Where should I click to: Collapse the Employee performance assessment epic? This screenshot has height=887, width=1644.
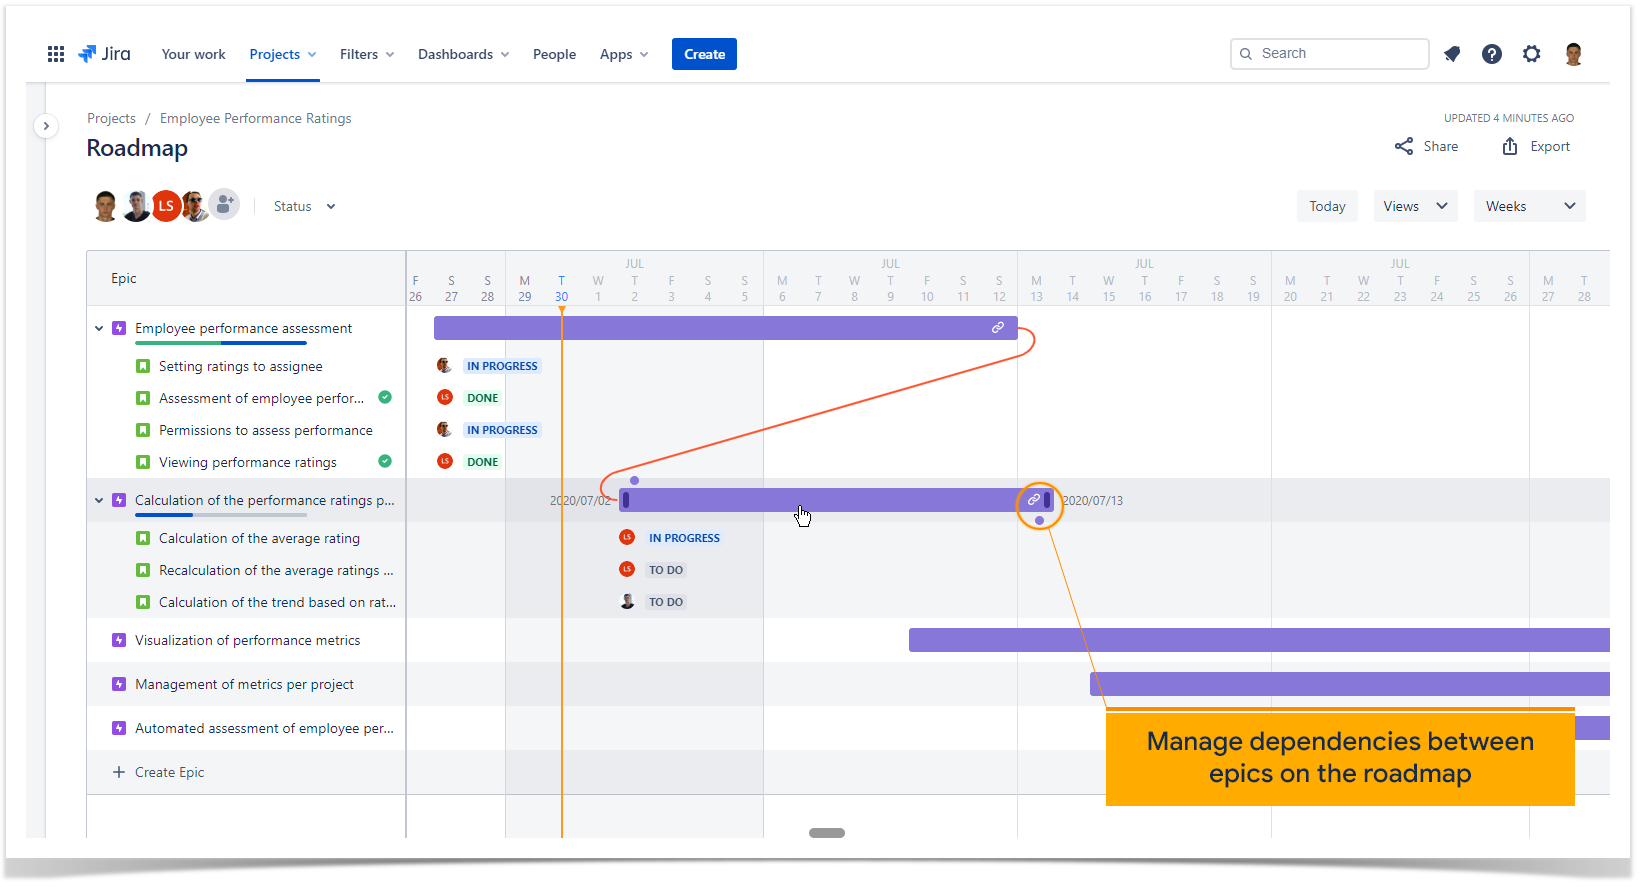point(99,328)
